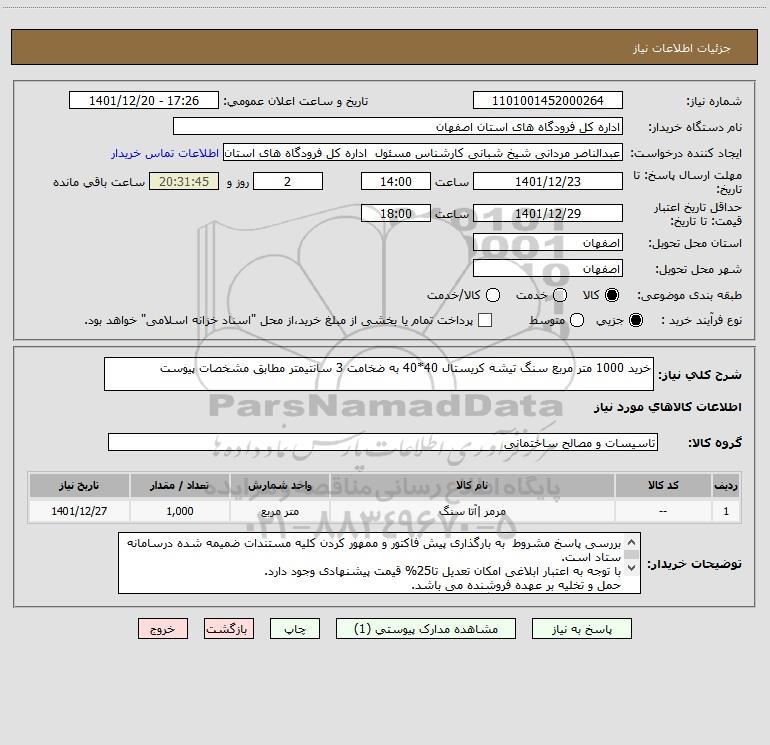Click the مرمر |آتا سنگ item cell
Viewport: 770px width, 745px height.
[x=472, y=511]
